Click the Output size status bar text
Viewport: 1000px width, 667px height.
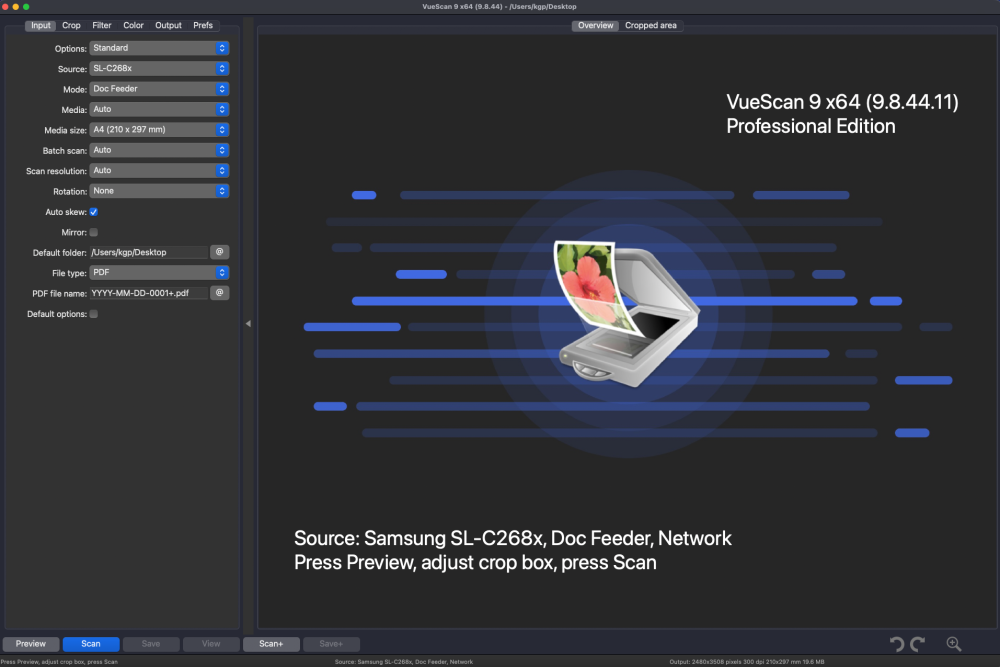[x=746, y=662]
